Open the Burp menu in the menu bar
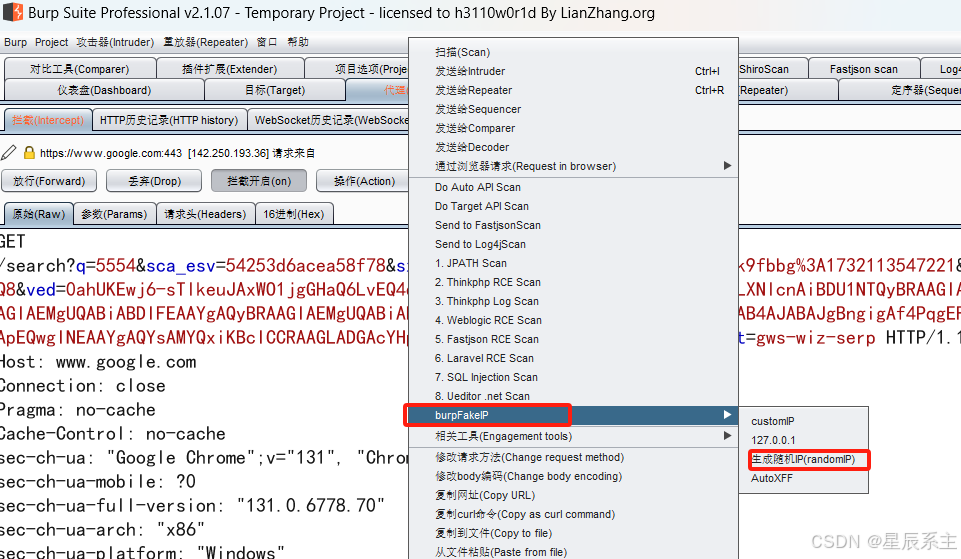This screenshot has width=961, height=559. pyautogui.click(x=15, y=42)
